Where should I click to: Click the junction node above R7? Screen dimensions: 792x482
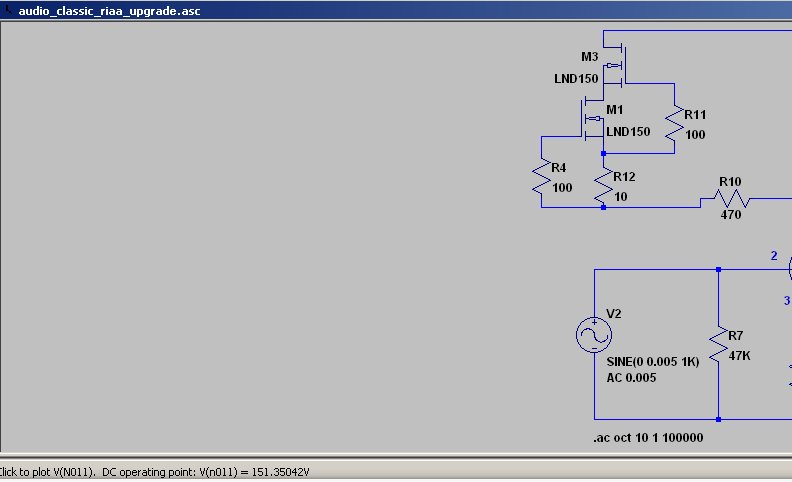(719, 270)
